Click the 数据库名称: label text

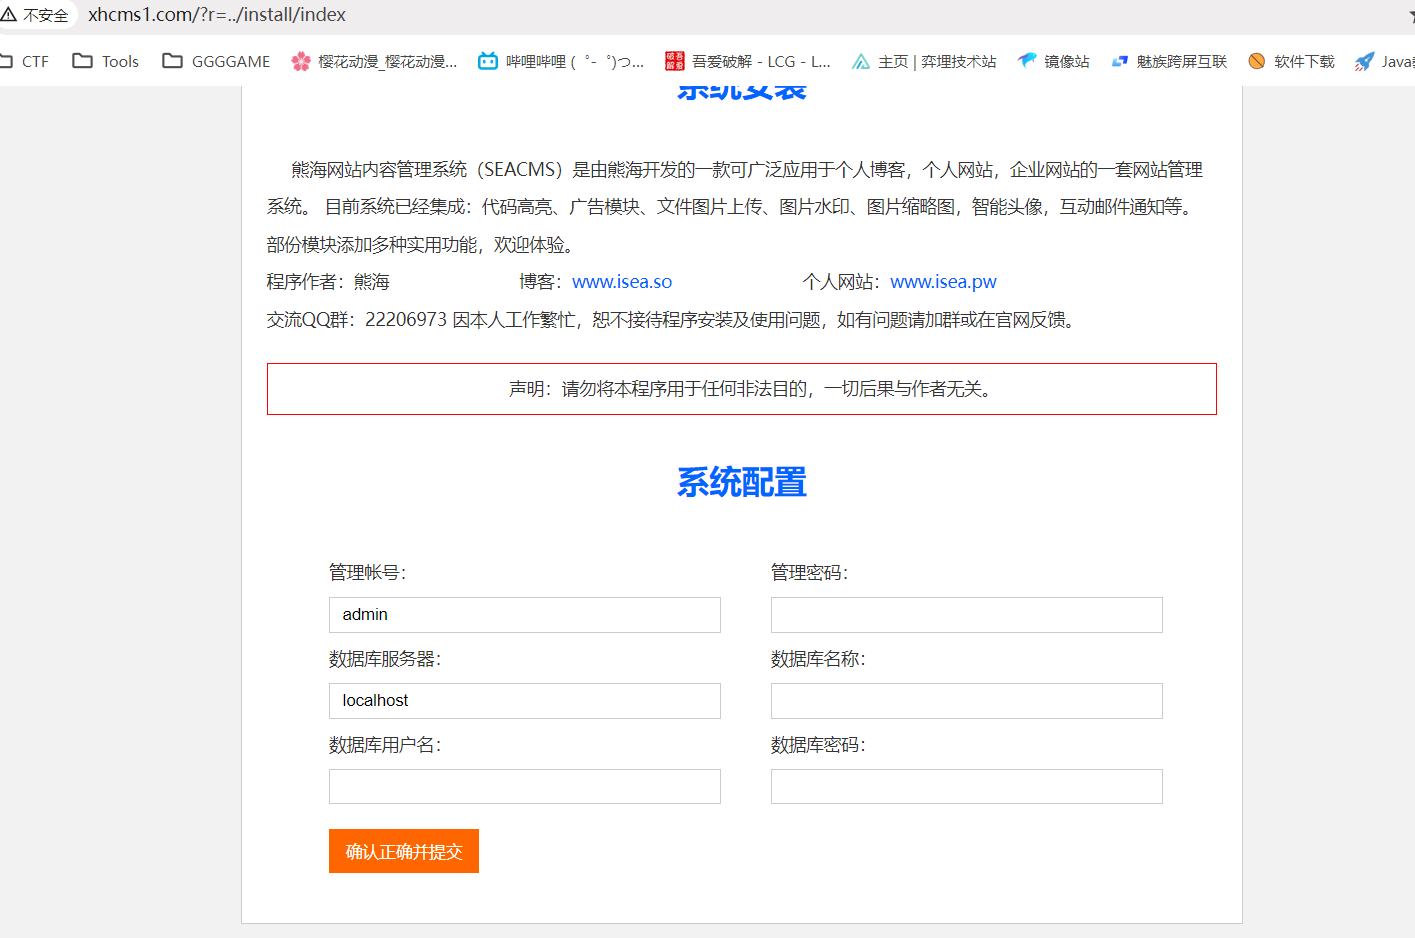click(818, 659)
